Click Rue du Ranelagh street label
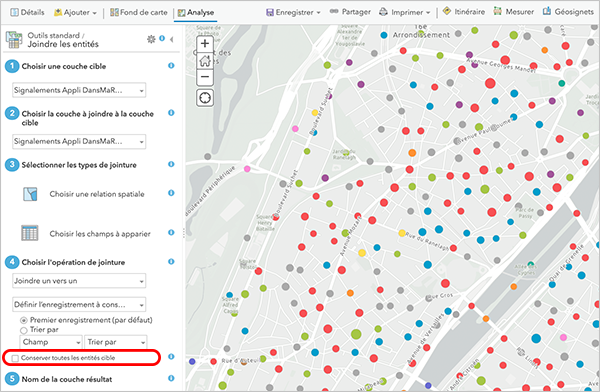The height and width of the screenshot is (392, 600). (427, 242)
